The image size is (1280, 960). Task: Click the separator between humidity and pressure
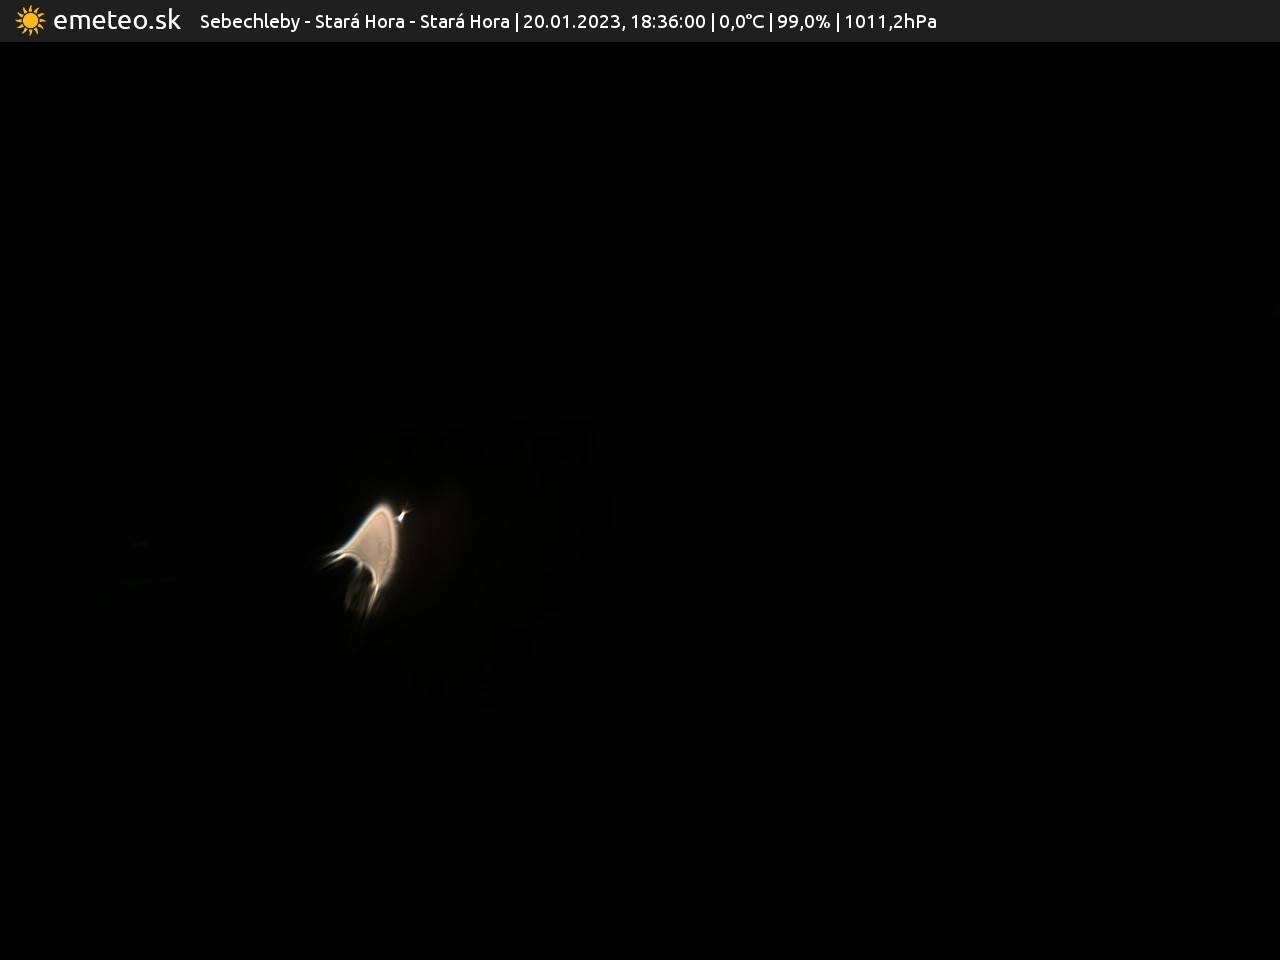coord(837,22)
